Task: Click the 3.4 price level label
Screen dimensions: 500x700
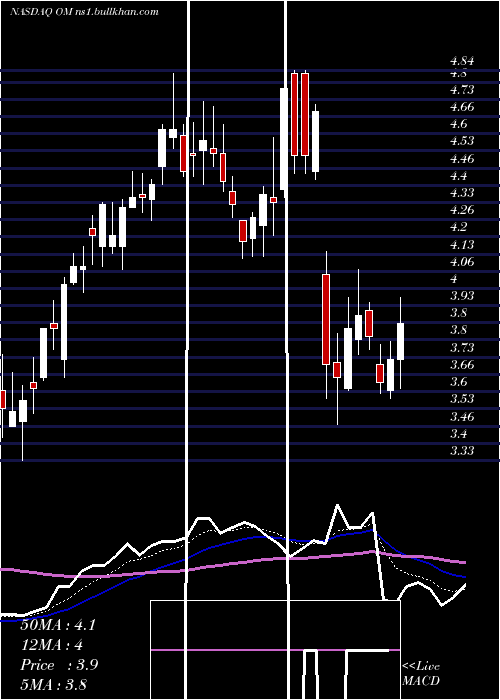Action: tap(458, 434)
